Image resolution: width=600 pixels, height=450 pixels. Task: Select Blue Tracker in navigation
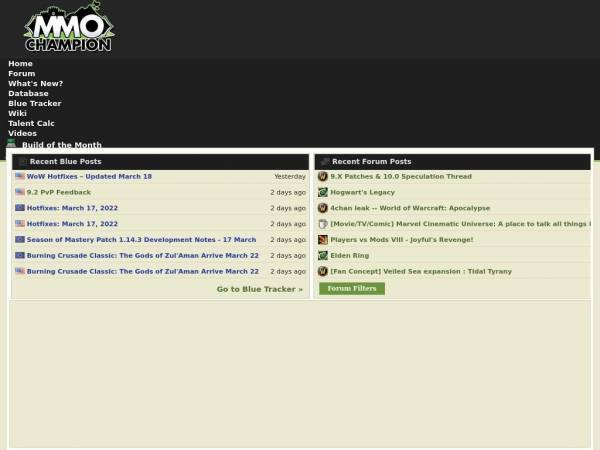(34, 103)
